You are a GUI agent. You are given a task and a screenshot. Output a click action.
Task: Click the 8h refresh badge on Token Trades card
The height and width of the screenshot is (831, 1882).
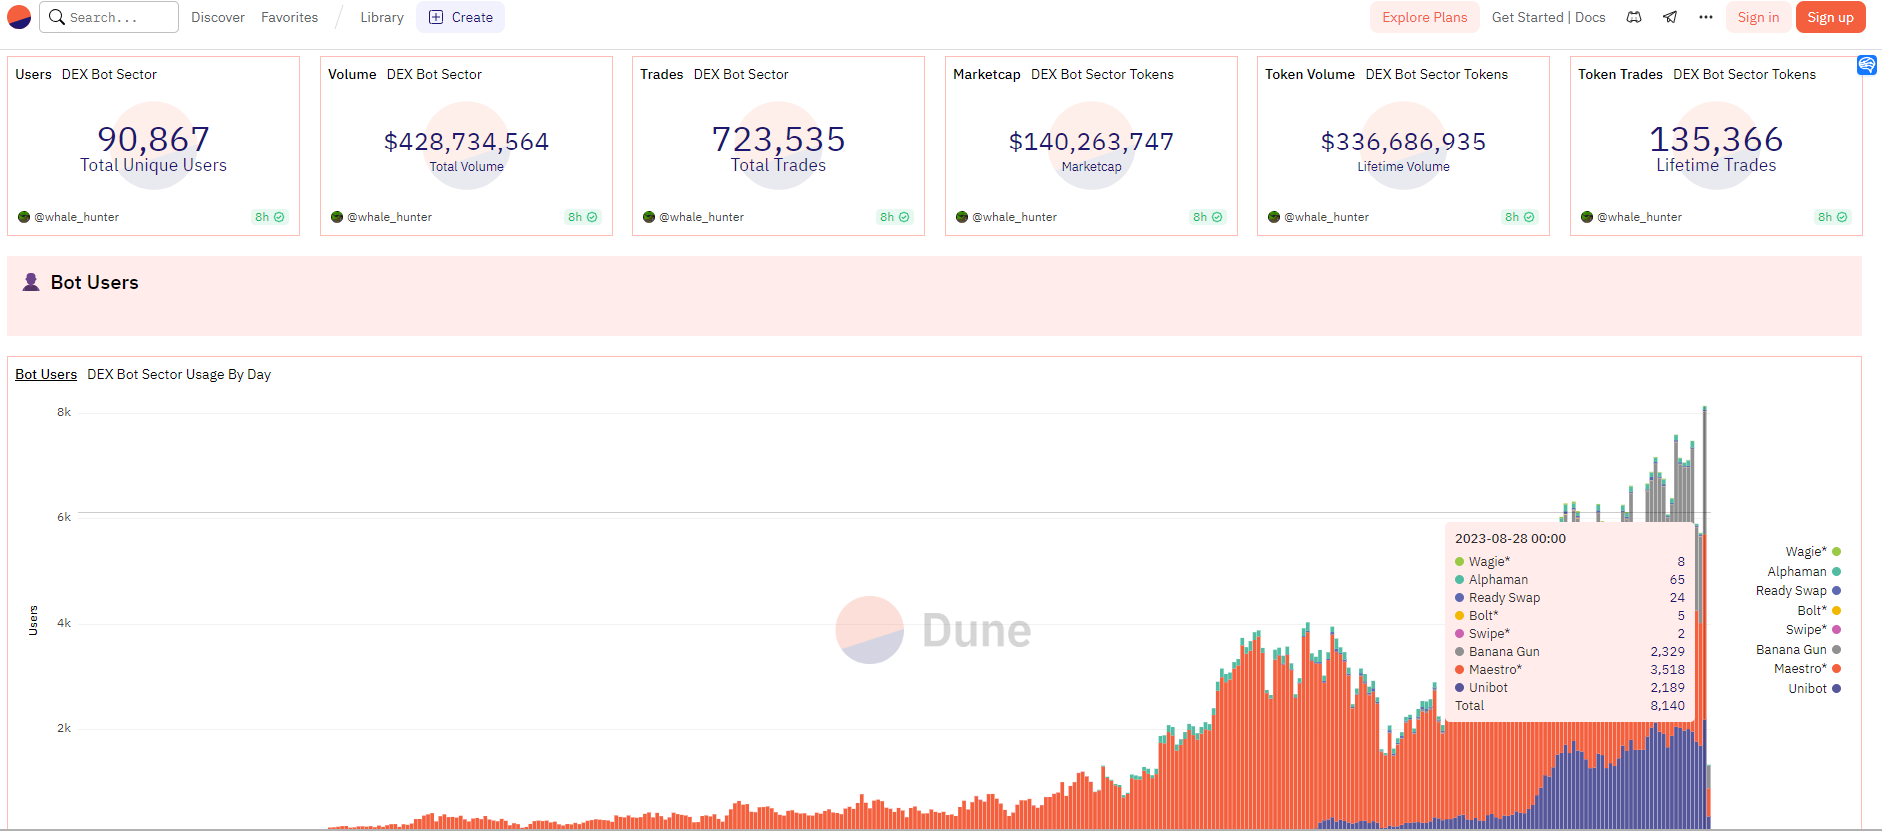[x=1832, y=217]
